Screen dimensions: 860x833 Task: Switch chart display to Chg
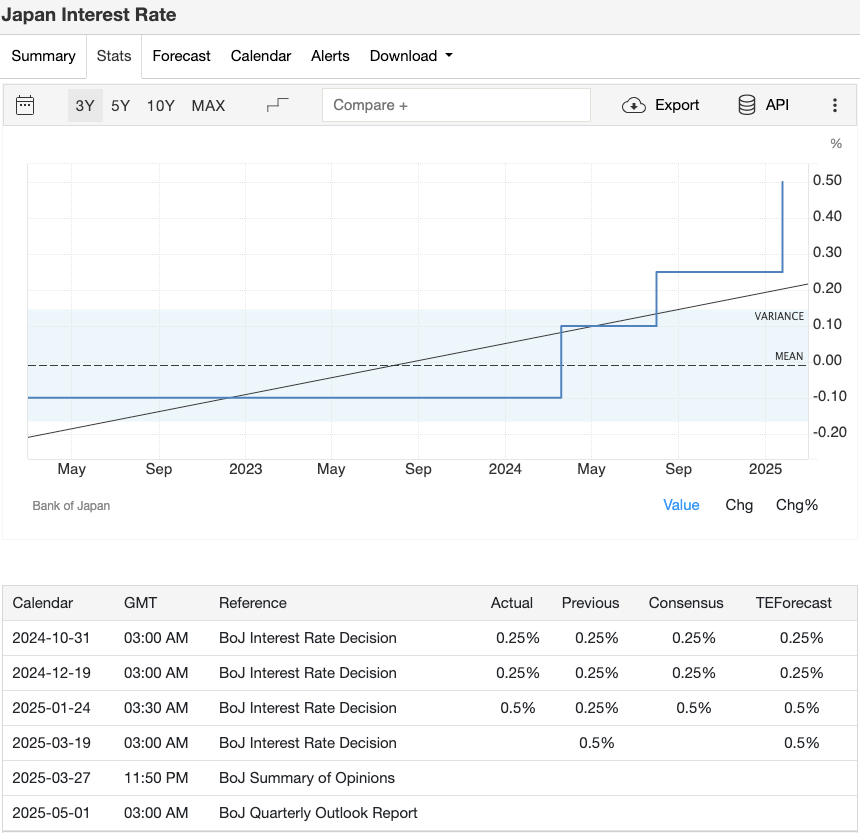click(x=739, y=505)
